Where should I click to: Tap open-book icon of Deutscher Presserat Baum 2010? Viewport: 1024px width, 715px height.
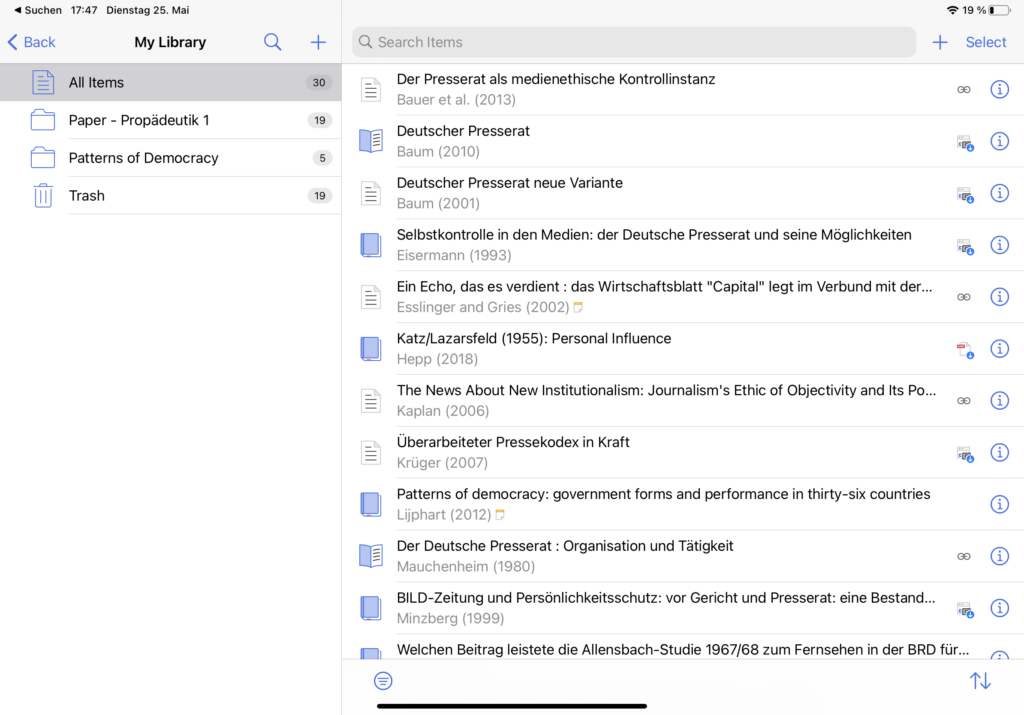pyautogui.click(x=371, y=141)
